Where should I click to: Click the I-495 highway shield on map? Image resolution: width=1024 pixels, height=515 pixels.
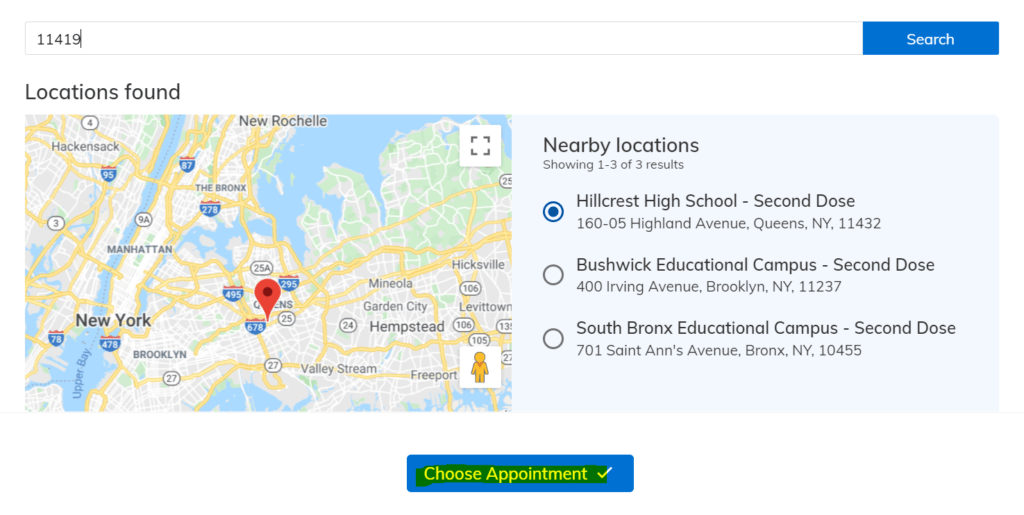tap(233, 294)
